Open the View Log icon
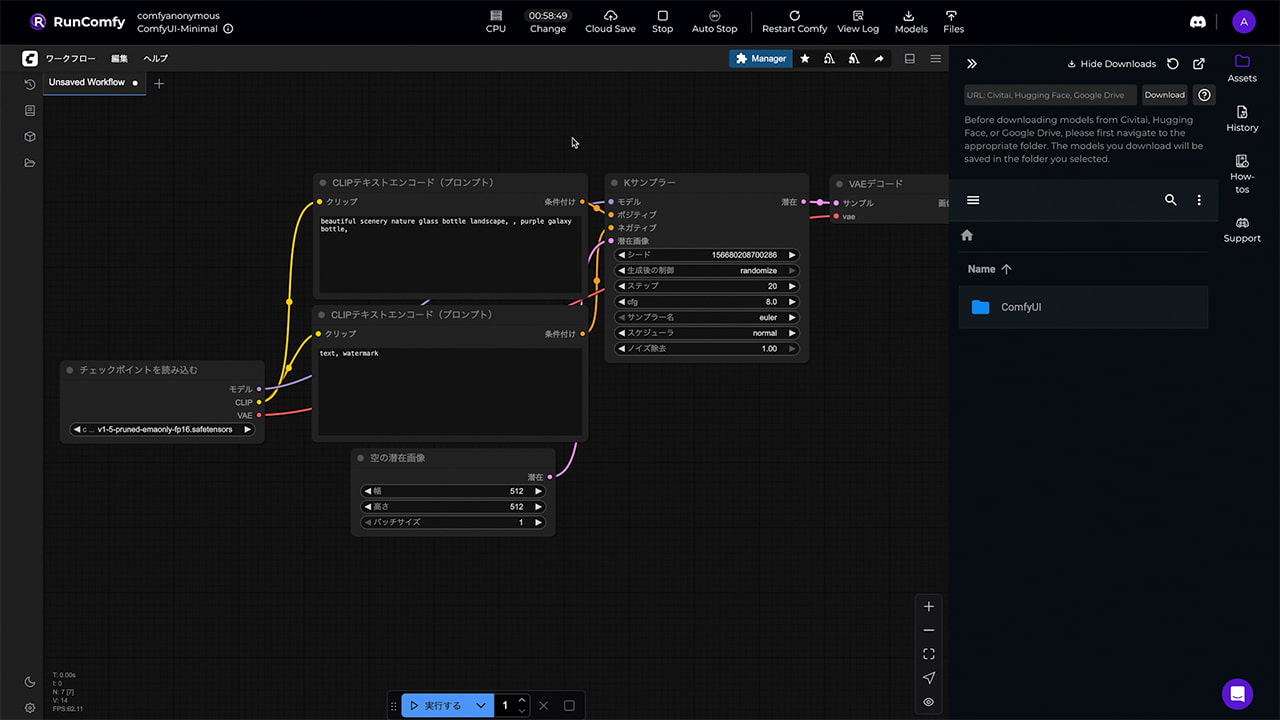1280x720 pixels. pyautogui.click(x=857, y=16)
